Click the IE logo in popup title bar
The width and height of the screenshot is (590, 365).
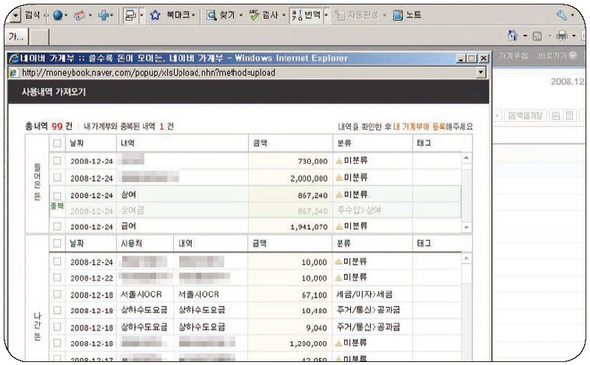pos(14,58)
